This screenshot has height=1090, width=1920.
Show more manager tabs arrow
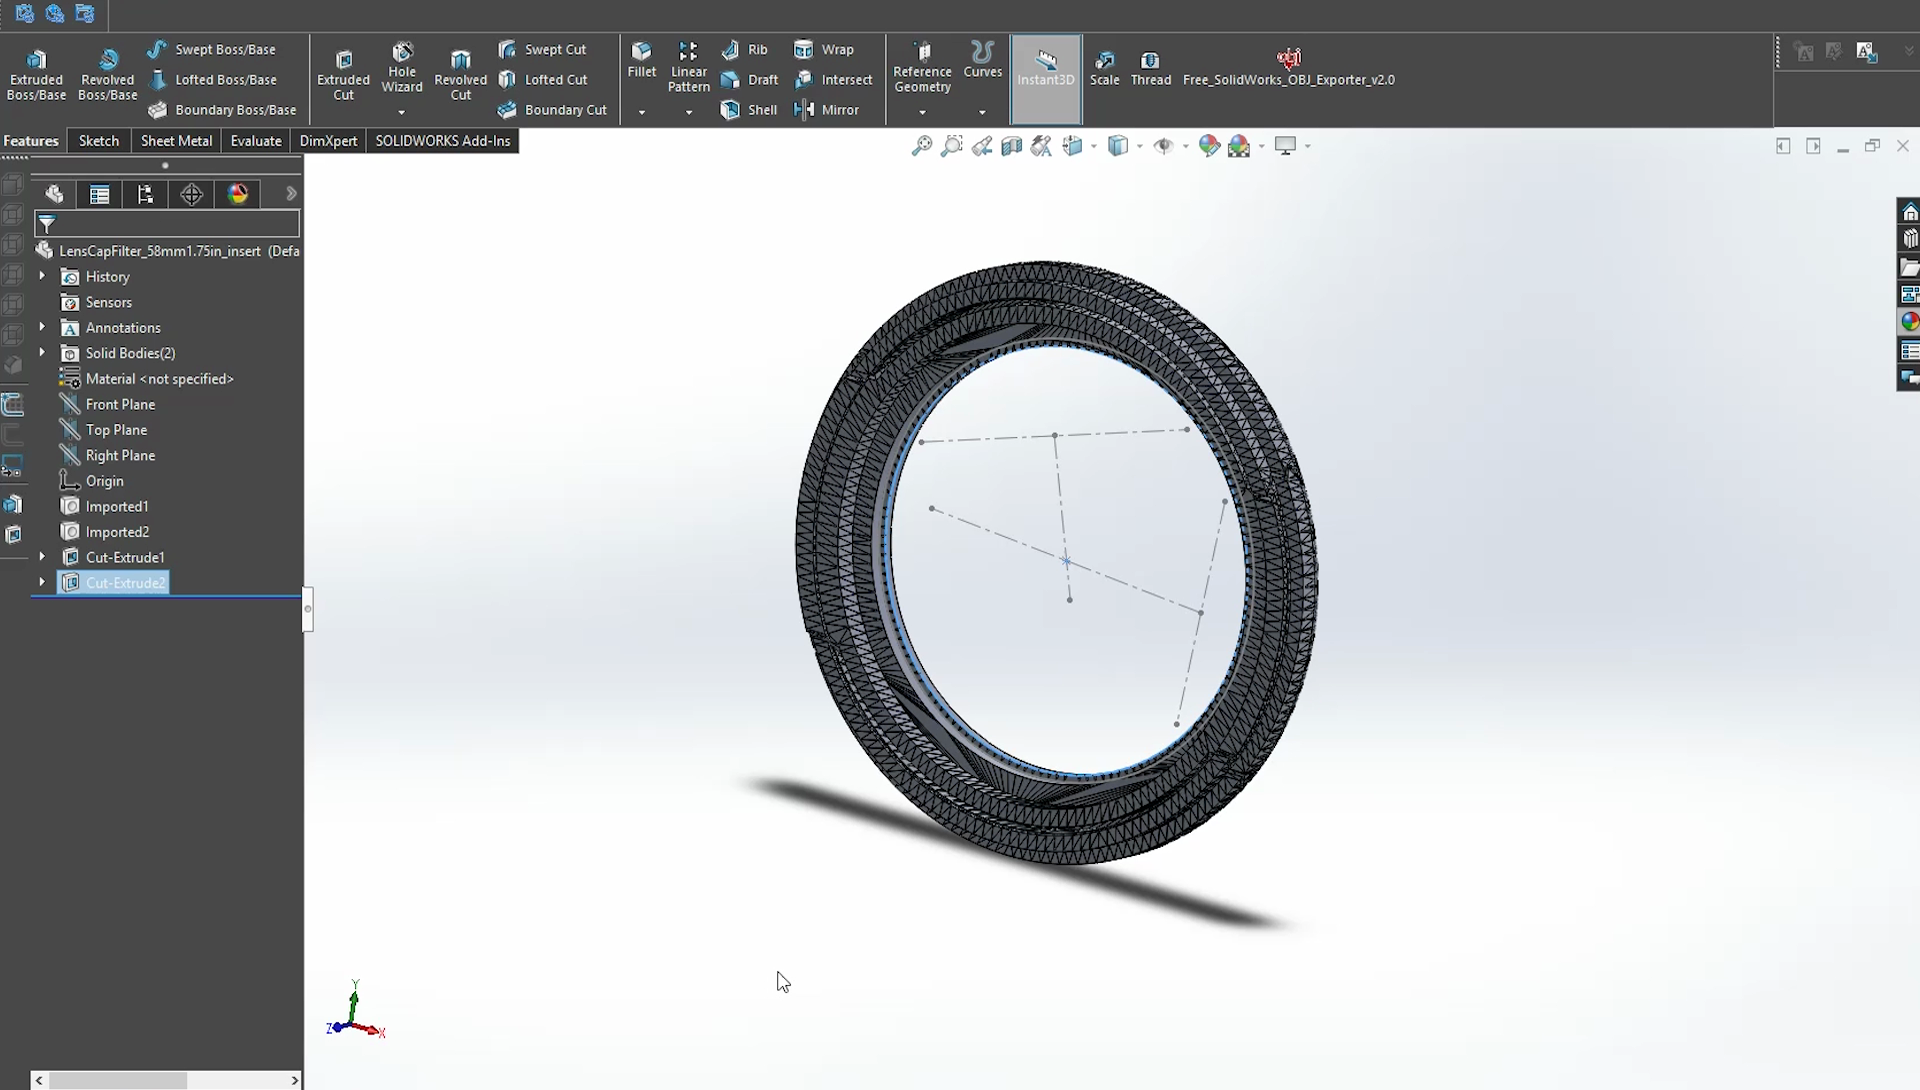point(291,194)
